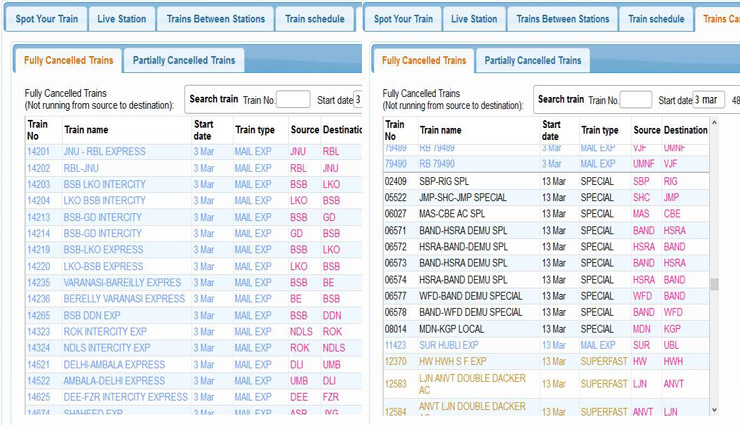Click scrollbar down arrow in right table
740x425 pixels.
pyautogui.click(x=714, y=410)
